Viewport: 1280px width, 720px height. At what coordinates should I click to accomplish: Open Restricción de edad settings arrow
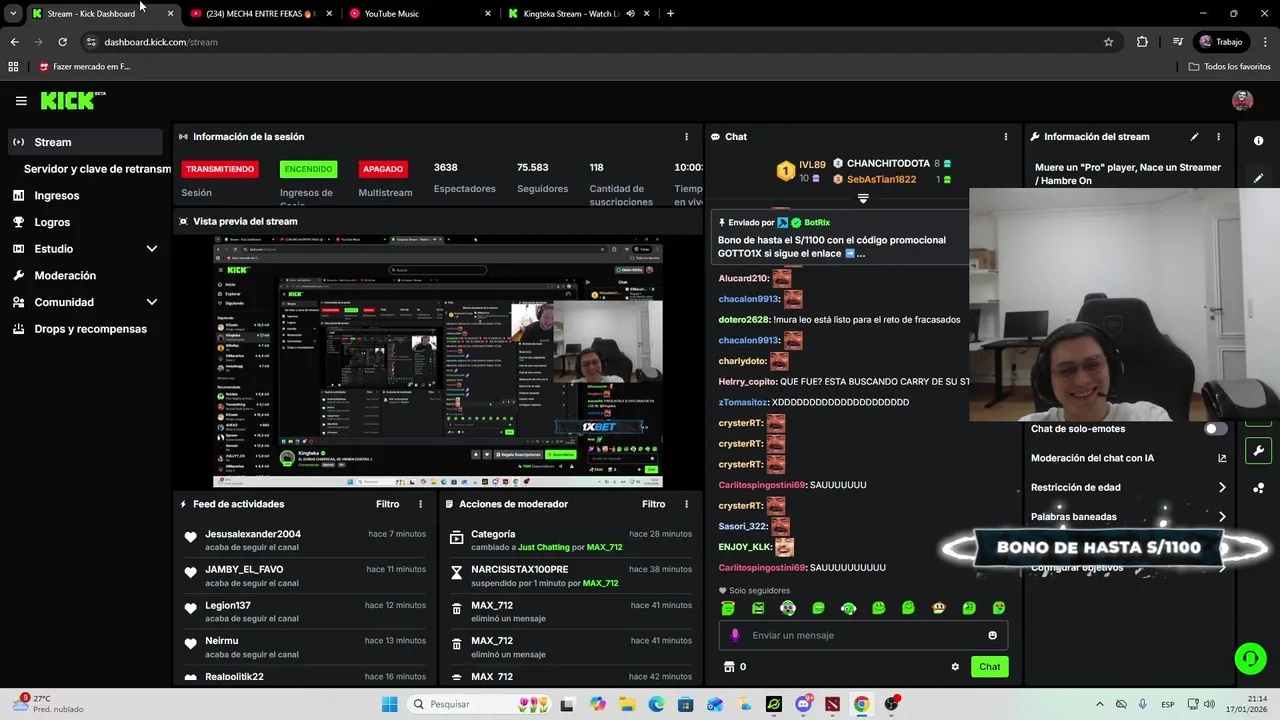click(x=1222, y=488)
